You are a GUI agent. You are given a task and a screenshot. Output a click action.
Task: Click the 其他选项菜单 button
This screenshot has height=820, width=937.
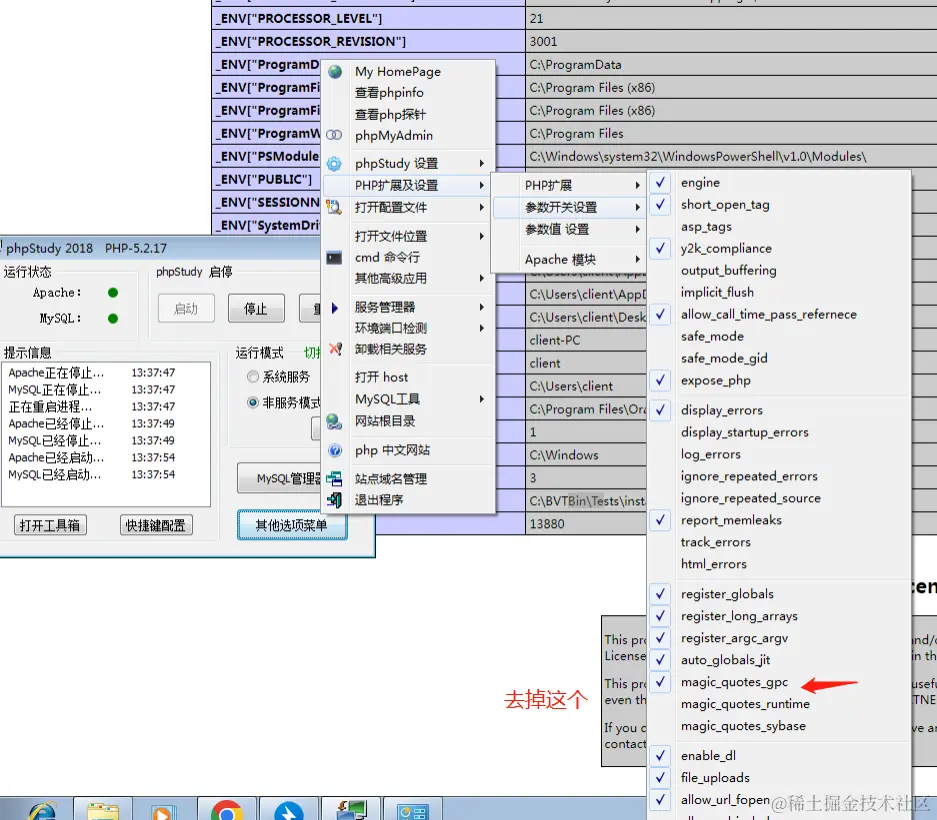pos(292,525)
